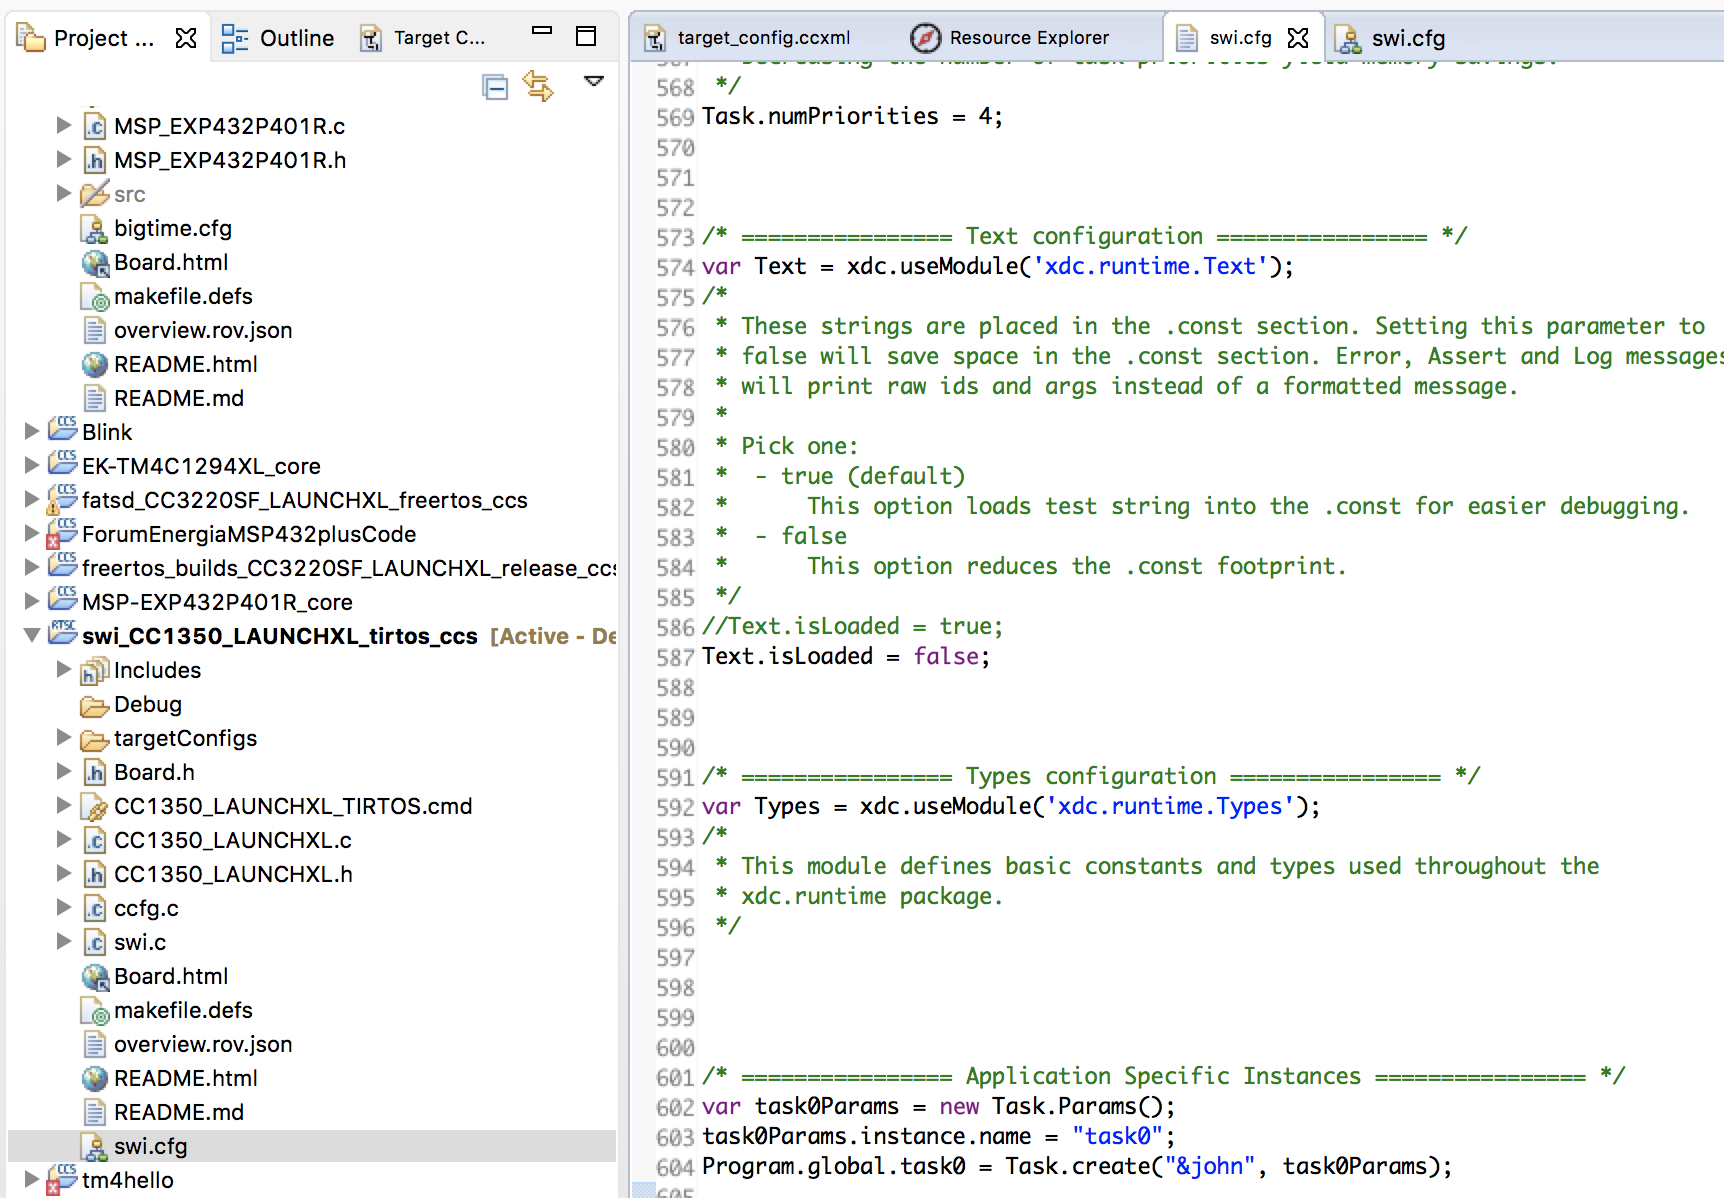
Task: Click the bigtime.cfg configuration file icon
Action: click(94, 228)
